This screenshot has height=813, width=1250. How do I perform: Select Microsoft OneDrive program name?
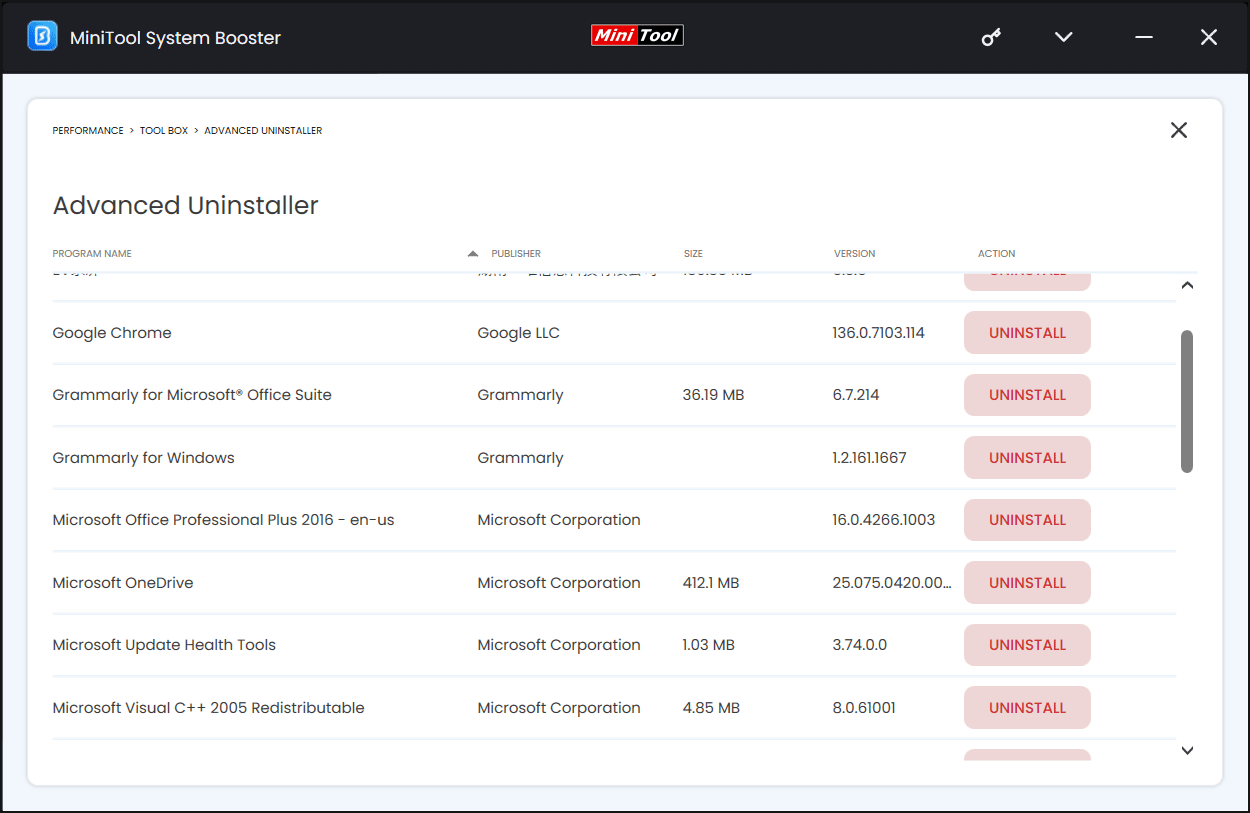123,583
